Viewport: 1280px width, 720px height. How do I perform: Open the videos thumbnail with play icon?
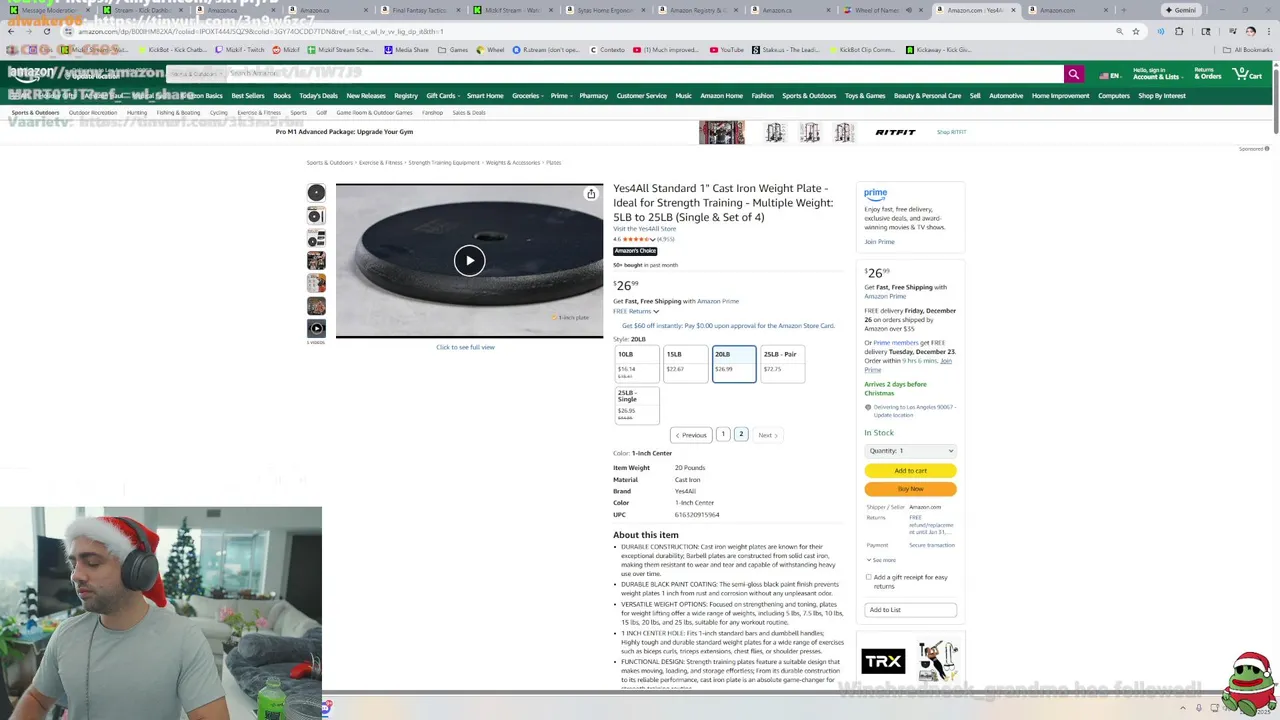pos(316,328)
